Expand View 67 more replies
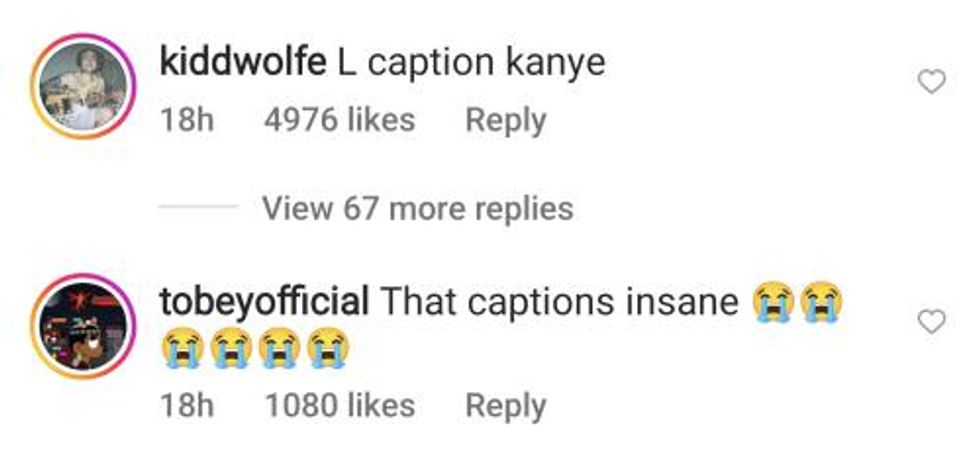The width and height of the screenshot is (980, 451). [x=417, y=208]
